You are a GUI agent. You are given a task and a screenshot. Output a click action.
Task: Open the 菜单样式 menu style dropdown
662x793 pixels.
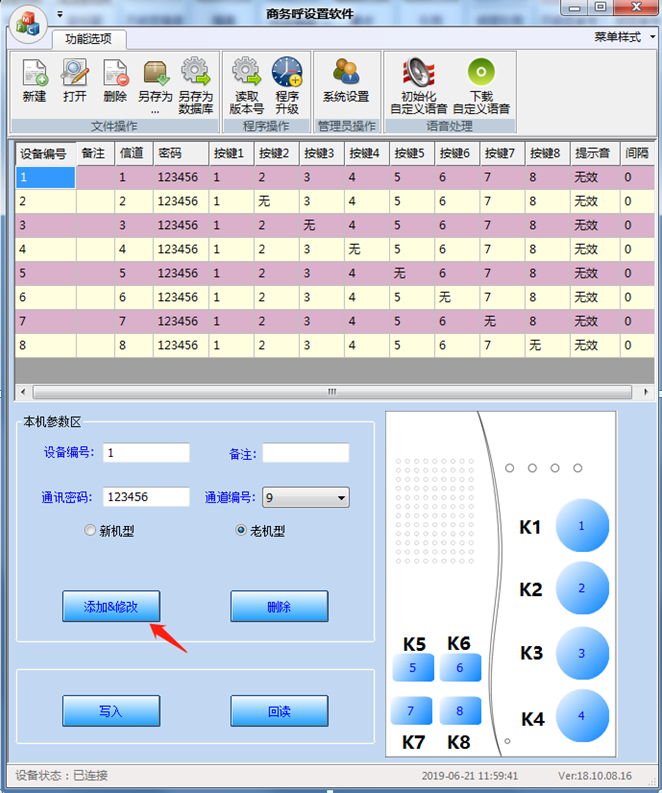tap(623, 37)
